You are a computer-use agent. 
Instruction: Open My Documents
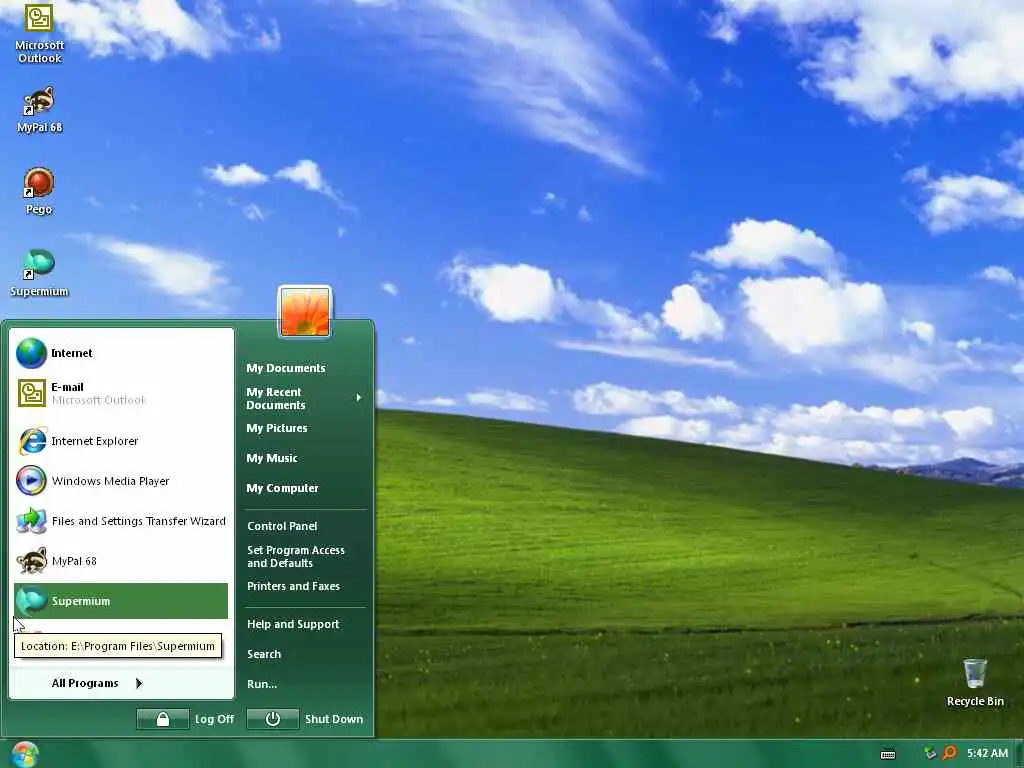(285, 368)
